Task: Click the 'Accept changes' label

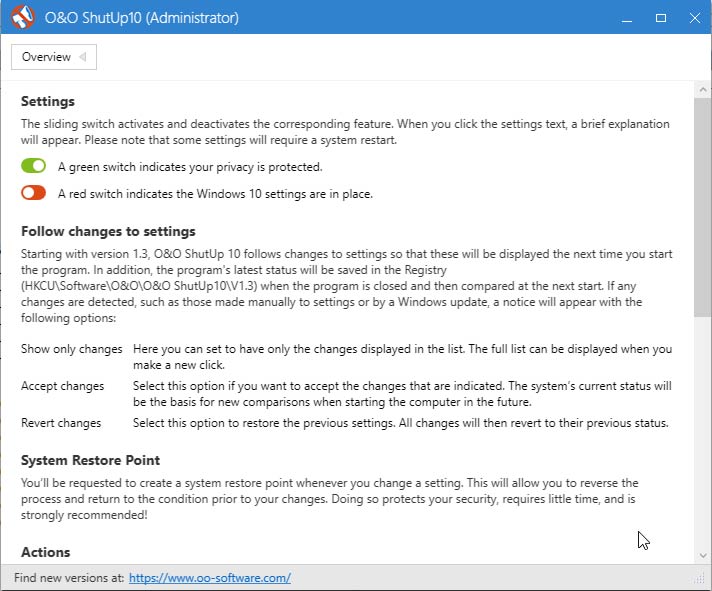Action: point(62,386)
